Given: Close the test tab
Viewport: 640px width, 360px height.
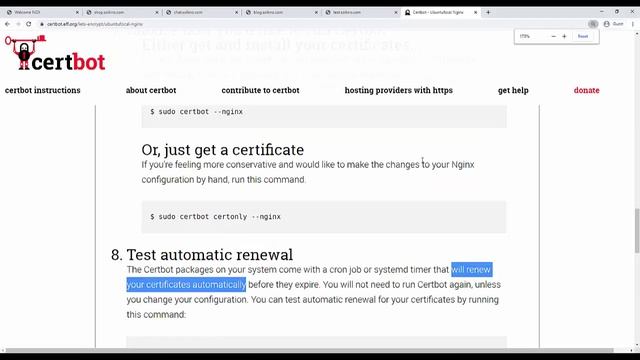Looking at the screenshot, I should (x=396, y=12).
